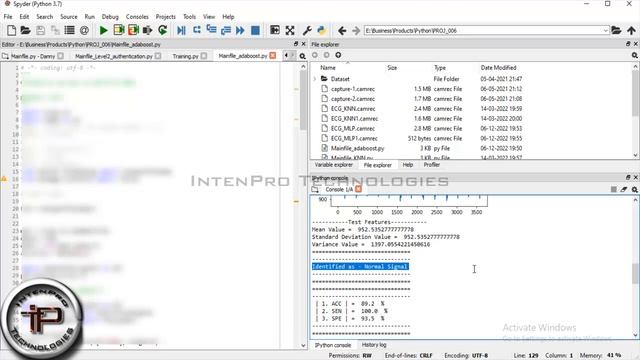Viewport: 640px width, 360px height.
Task: Continue debug execution icon
Action: tap(240, 30)
